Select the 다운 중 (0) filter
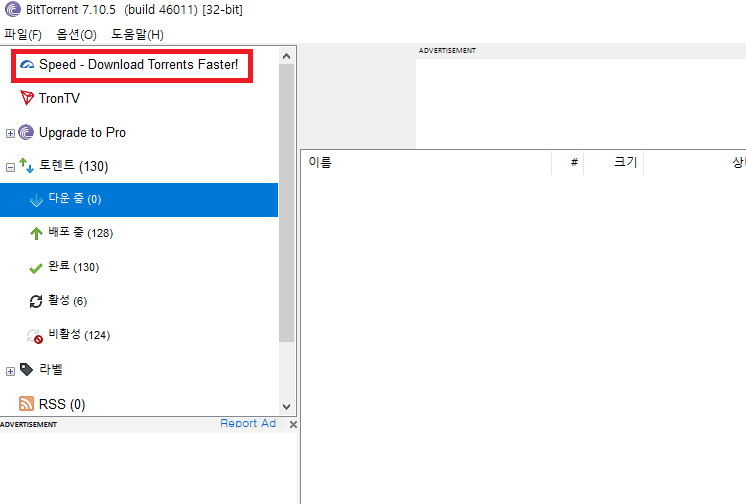The width and height of the screenshot is (746, 504). click(x=139, y=200)
